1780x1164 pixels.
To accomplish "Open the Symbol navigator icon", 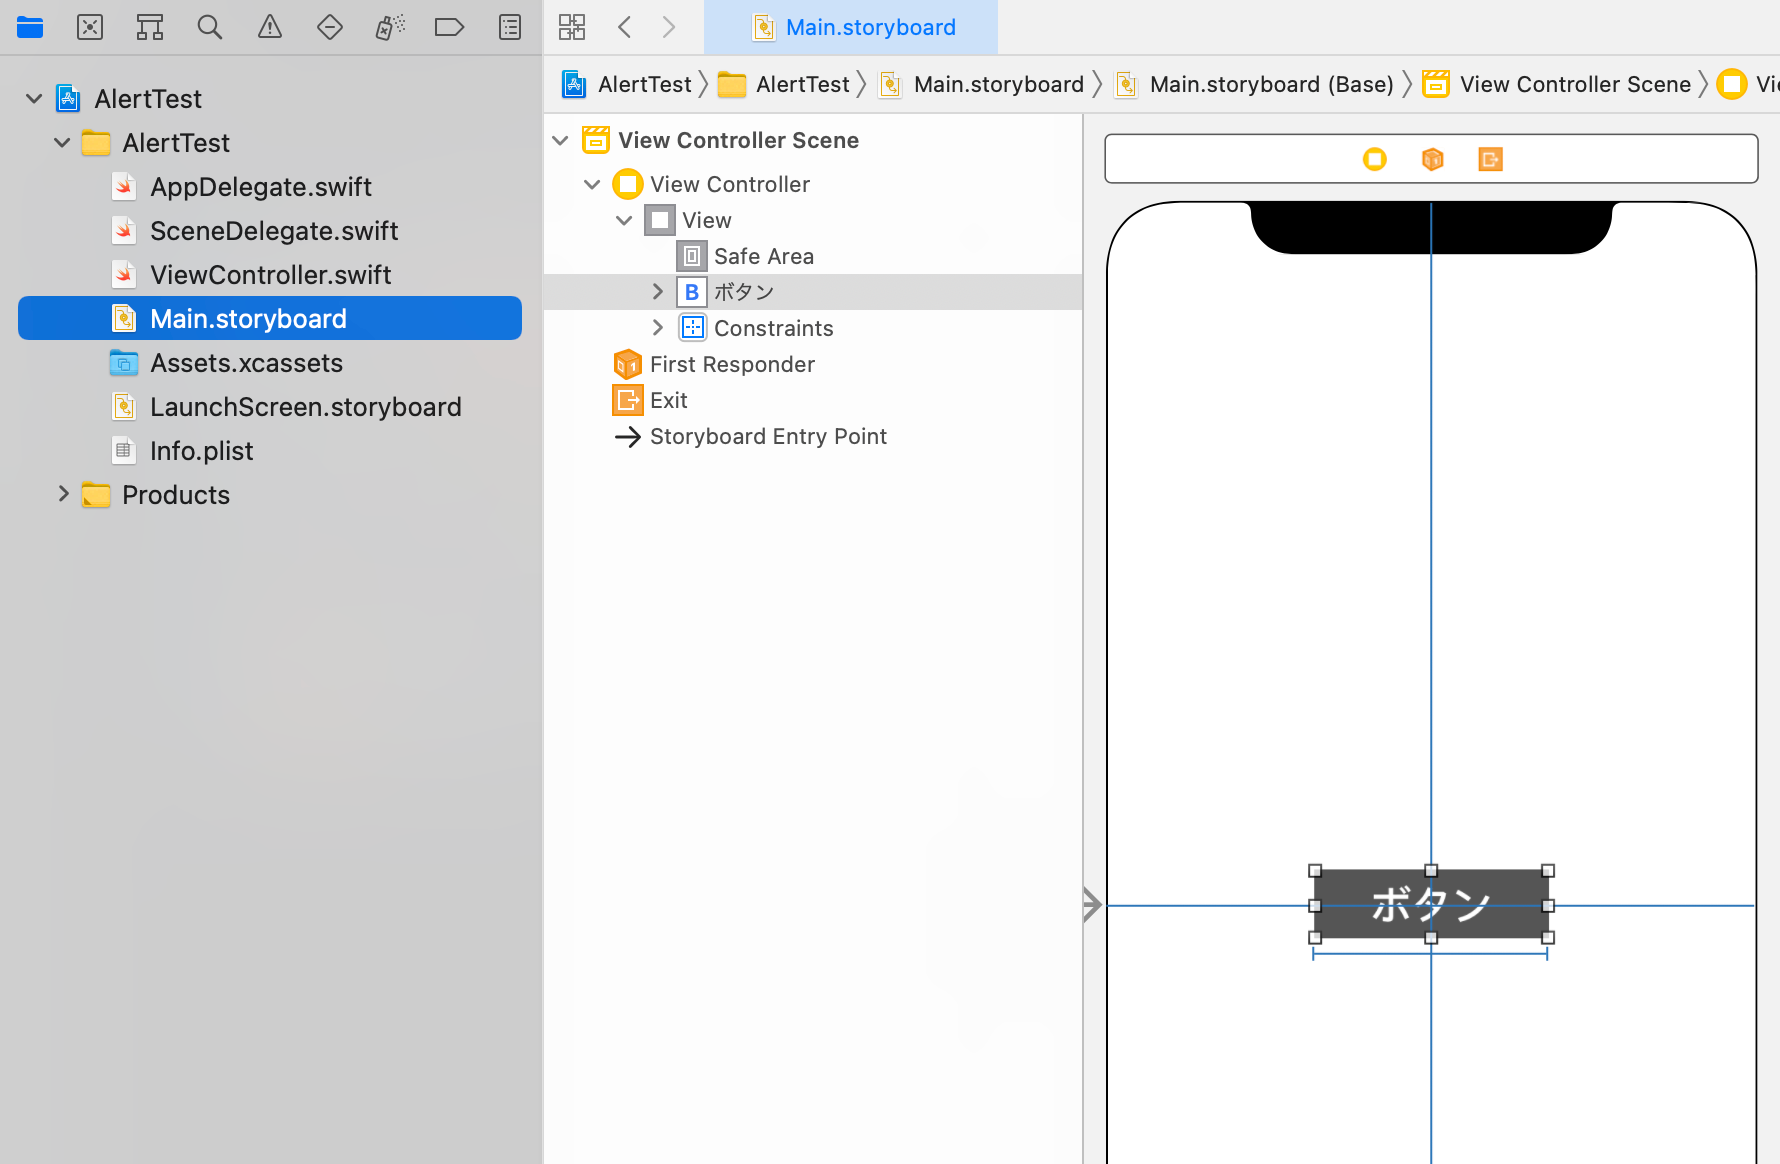I will pos(150,27).
